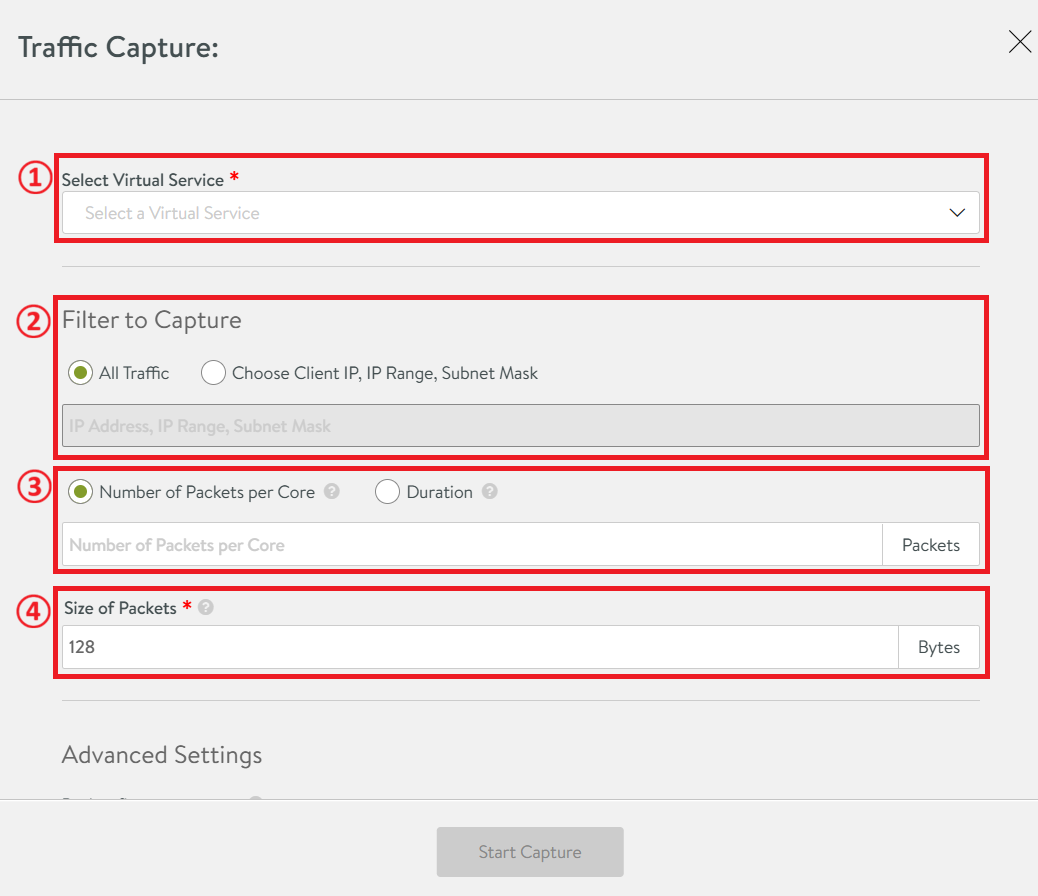
Task: Click the Size of Packets label
Action: 120,608
